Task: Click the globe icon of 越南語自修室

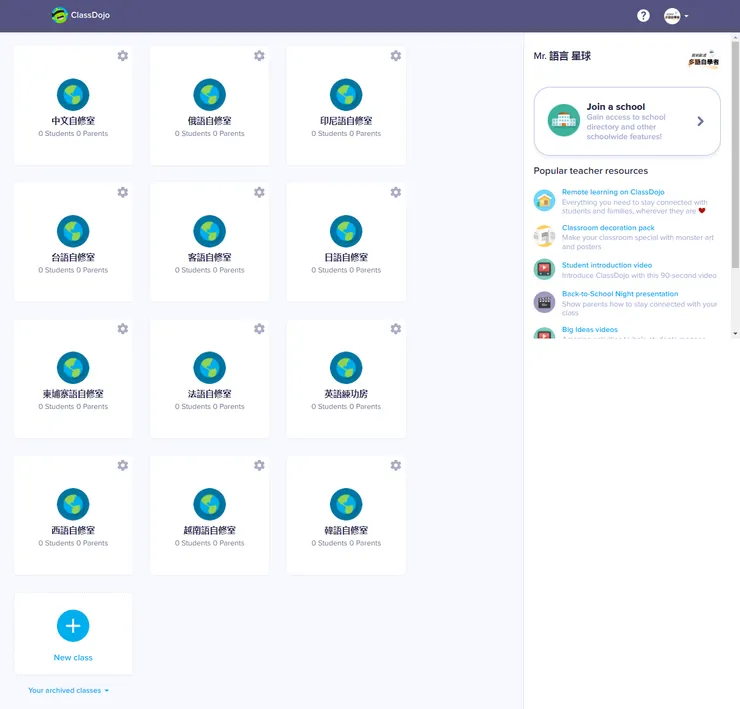Action: [210, 504]
